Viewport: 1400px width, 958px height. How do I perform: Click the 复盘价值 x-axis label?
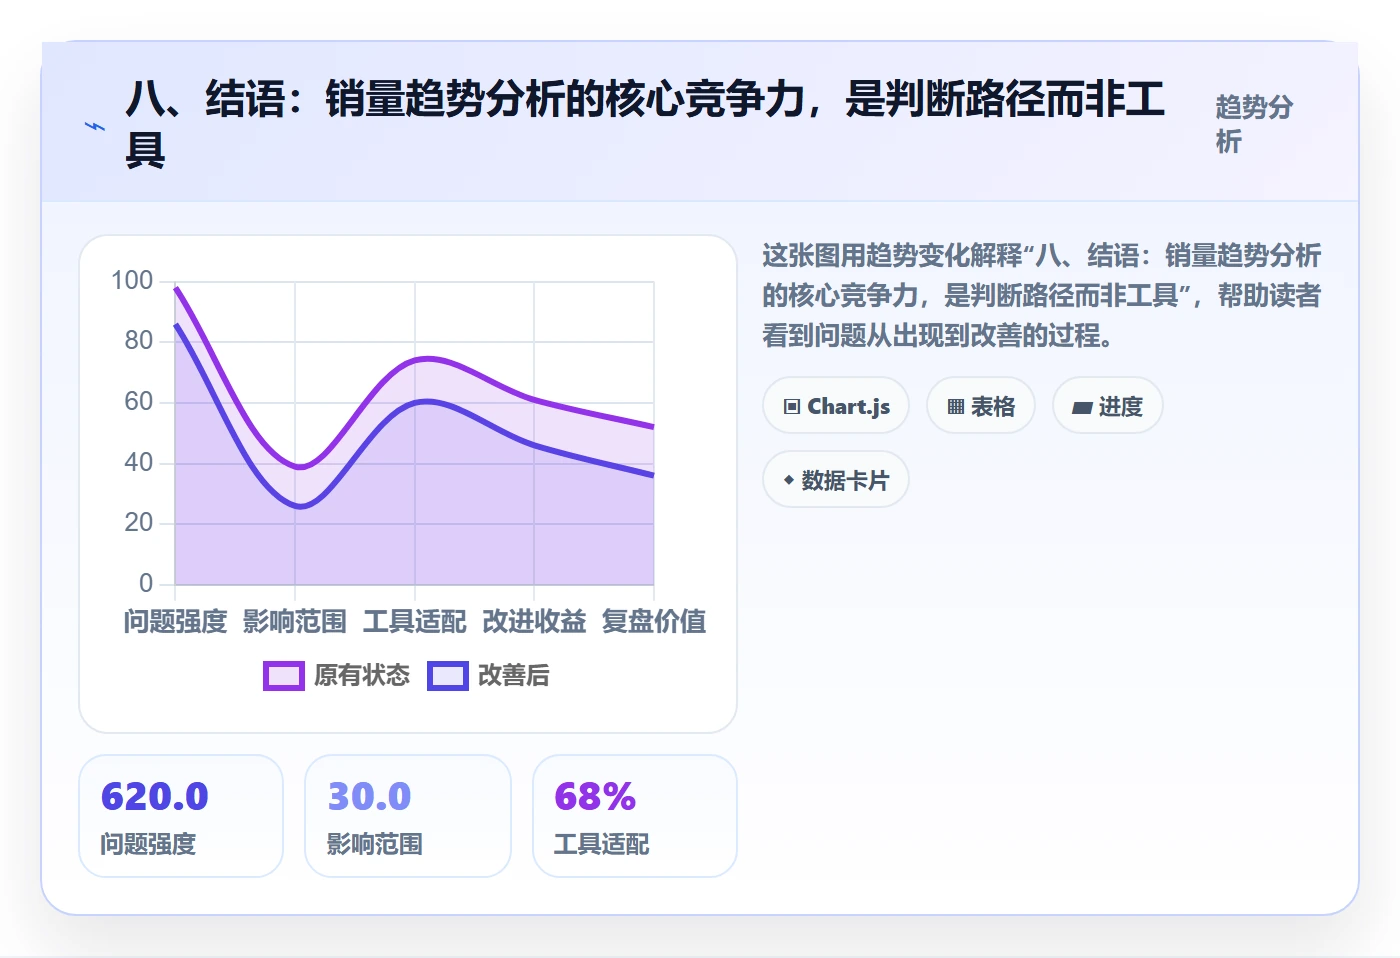pos(654,622)
